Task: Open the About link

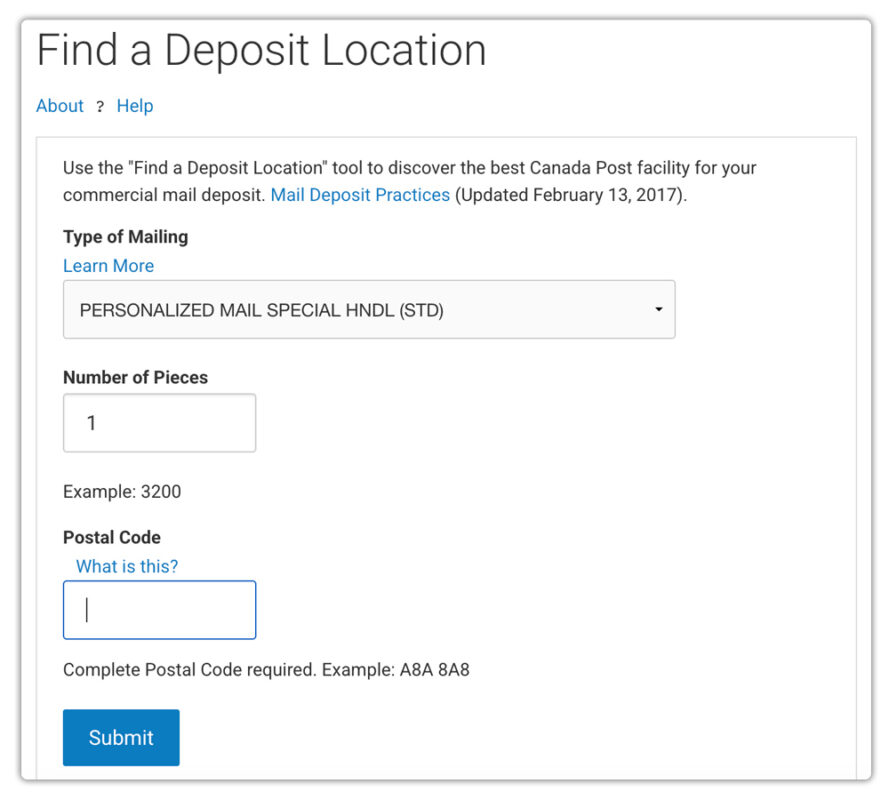Action: coord(60,105)
